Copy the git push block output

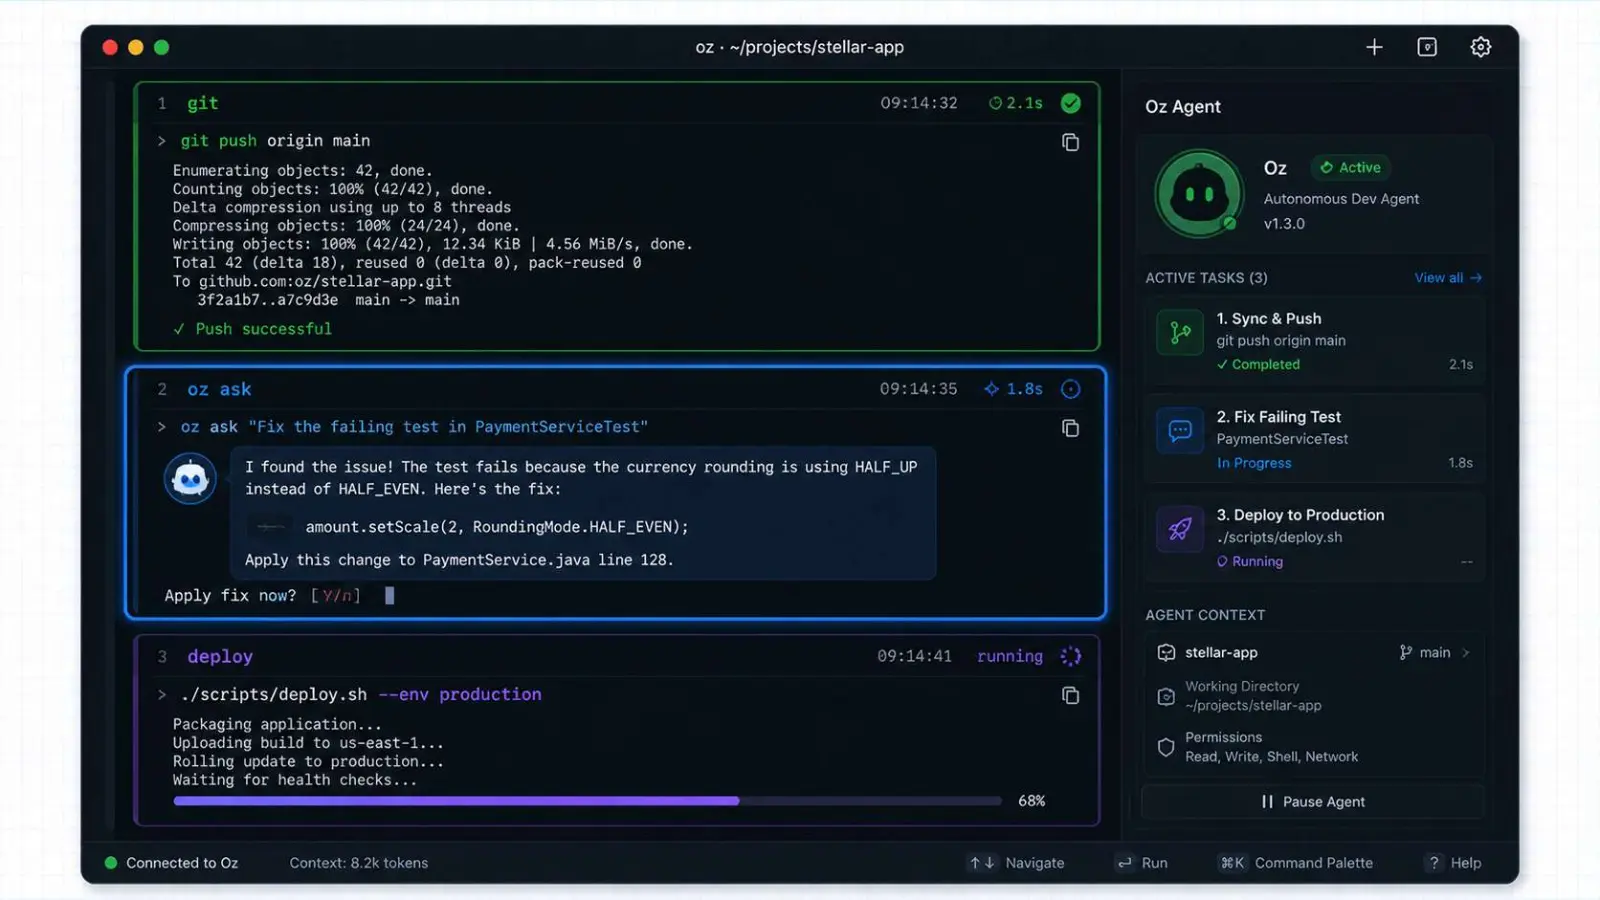tap(1070, 142)
